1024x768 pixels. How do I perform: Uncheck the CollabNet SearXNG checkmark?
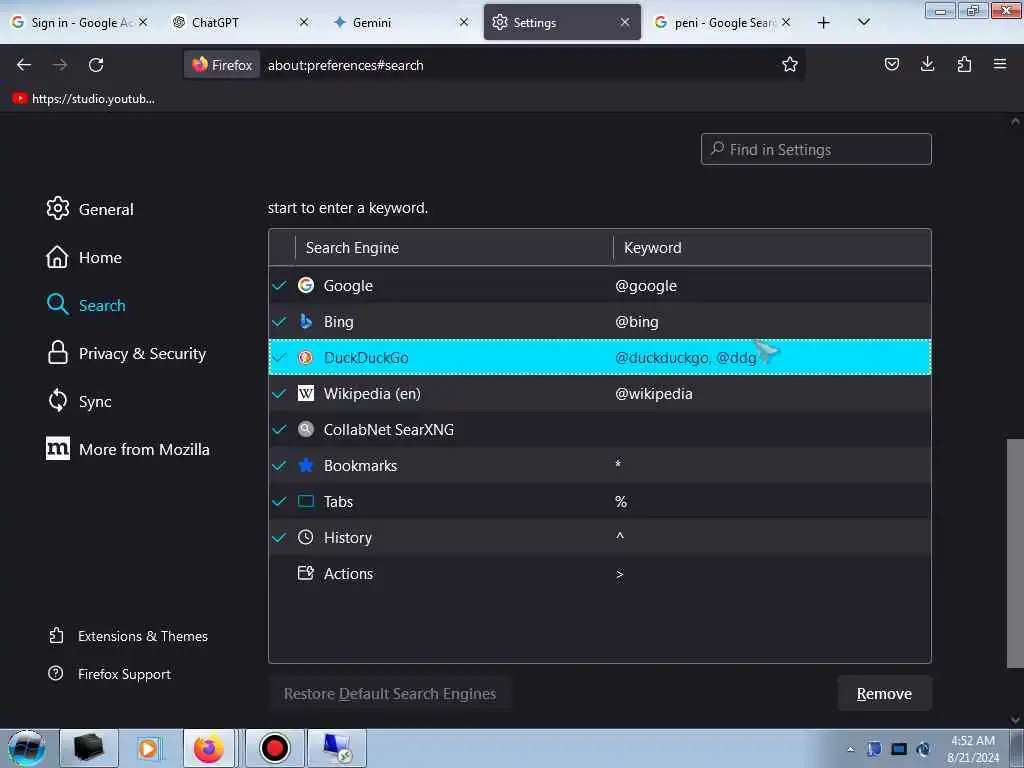coord(280,429)
